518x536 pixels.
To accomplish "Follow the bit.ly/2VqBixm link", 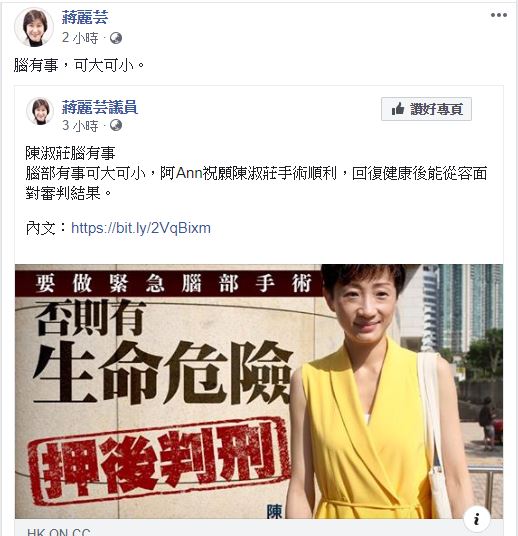I will coord(141,228).
